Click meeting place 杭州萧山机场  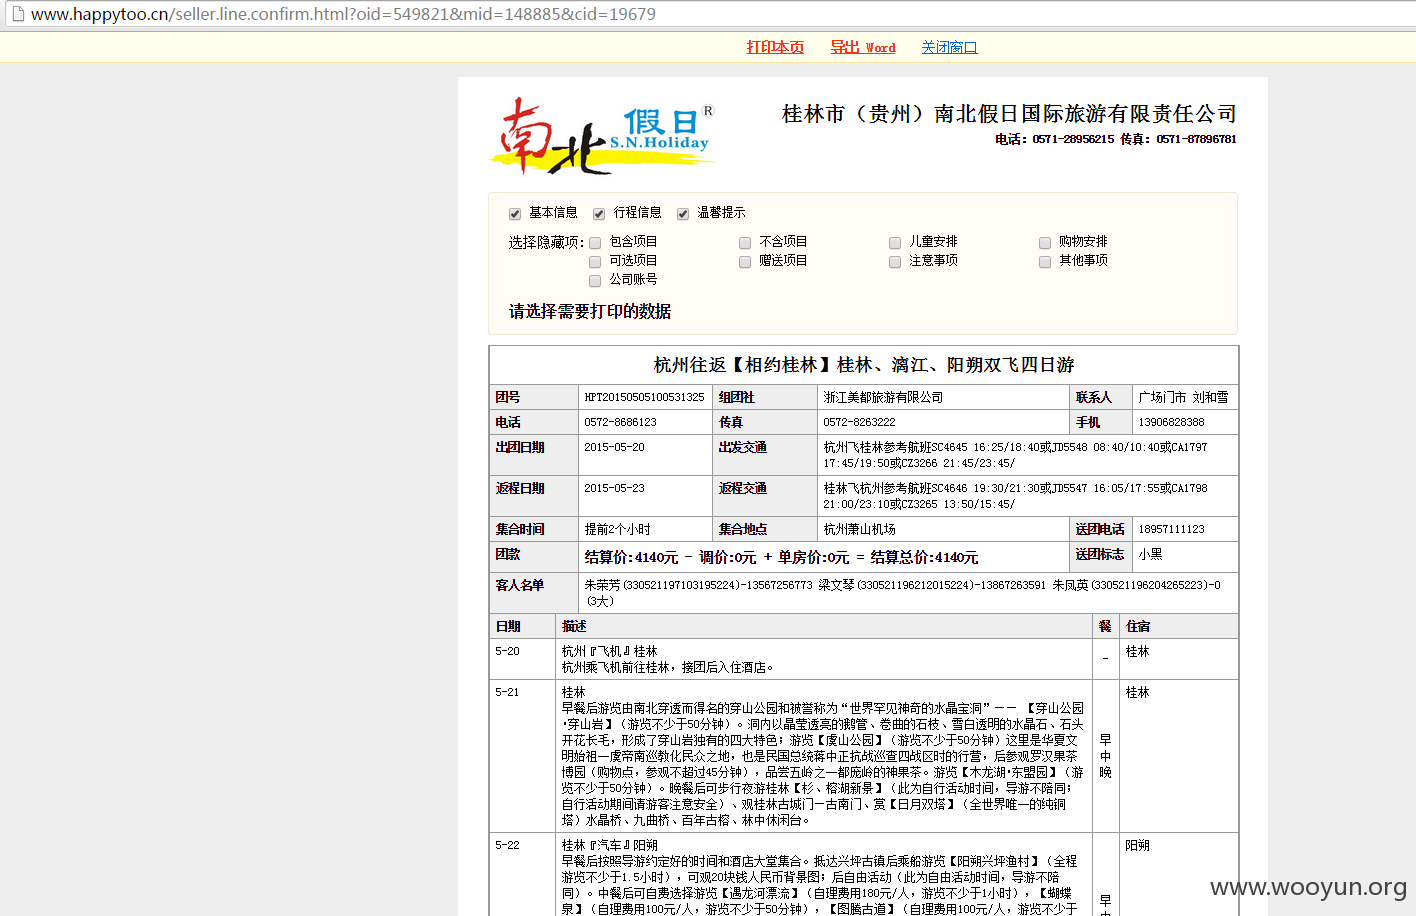tap(859, 529)
